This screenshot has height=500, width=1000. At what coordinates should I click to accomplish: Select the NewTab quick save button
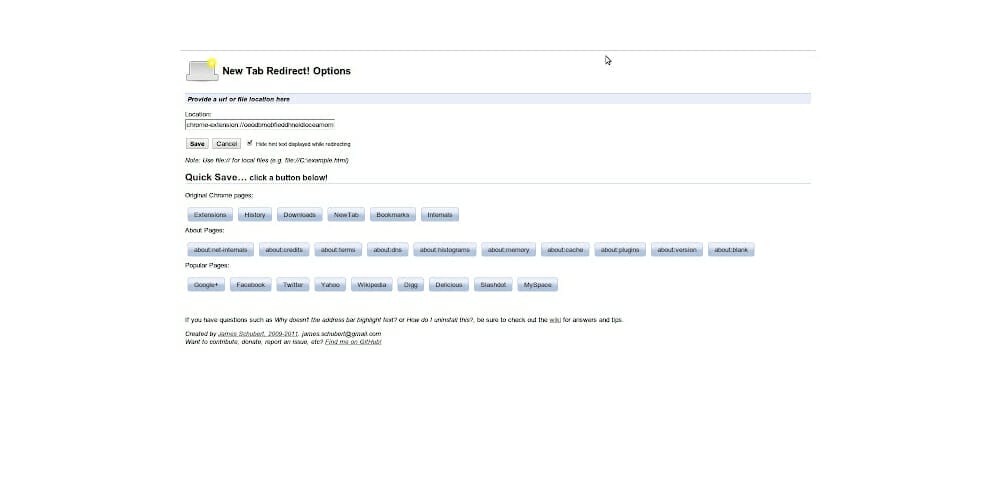[x=346, y=215]
